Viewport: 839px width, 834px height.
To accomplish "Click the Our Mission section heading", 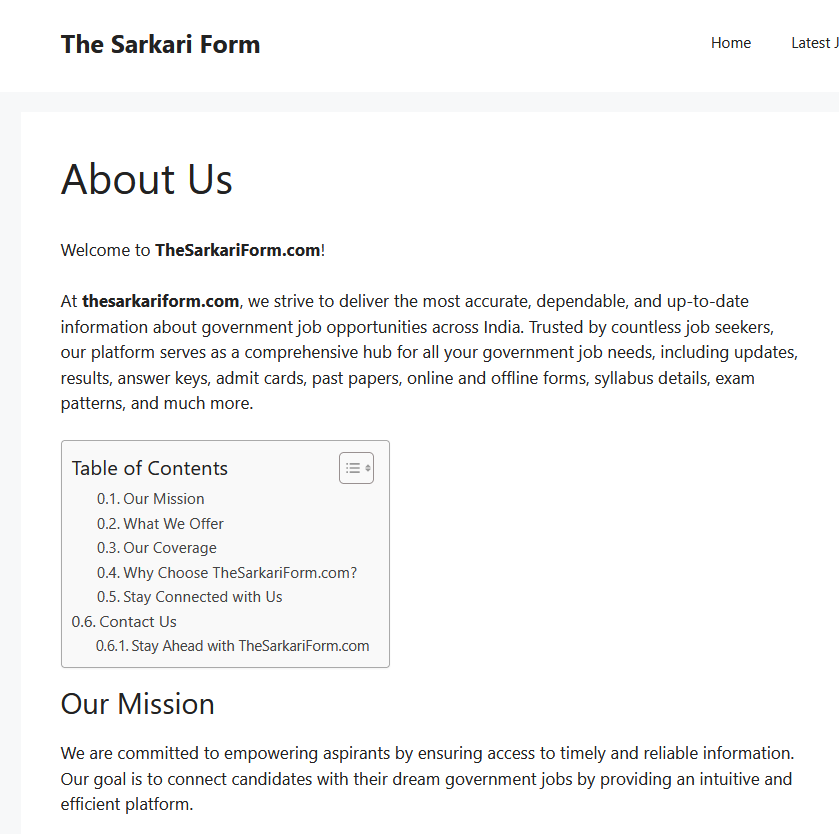I will tap(138, 703).
